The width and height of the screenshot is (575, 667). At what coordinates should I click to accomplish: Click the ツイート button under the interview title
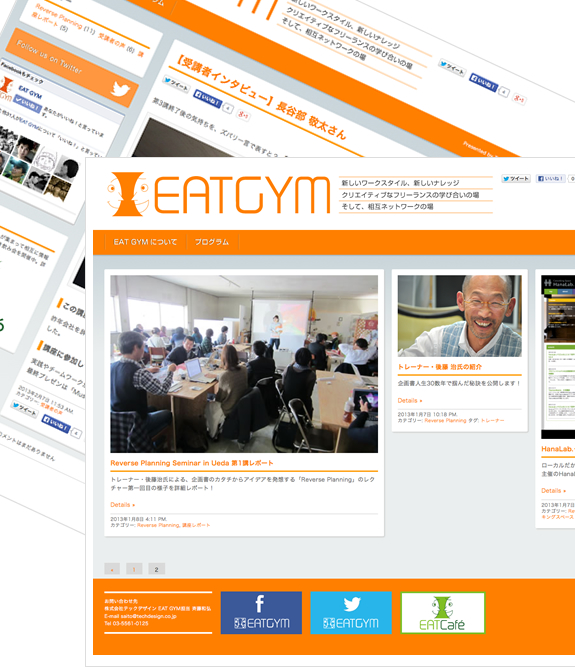[x=176, y=84]
